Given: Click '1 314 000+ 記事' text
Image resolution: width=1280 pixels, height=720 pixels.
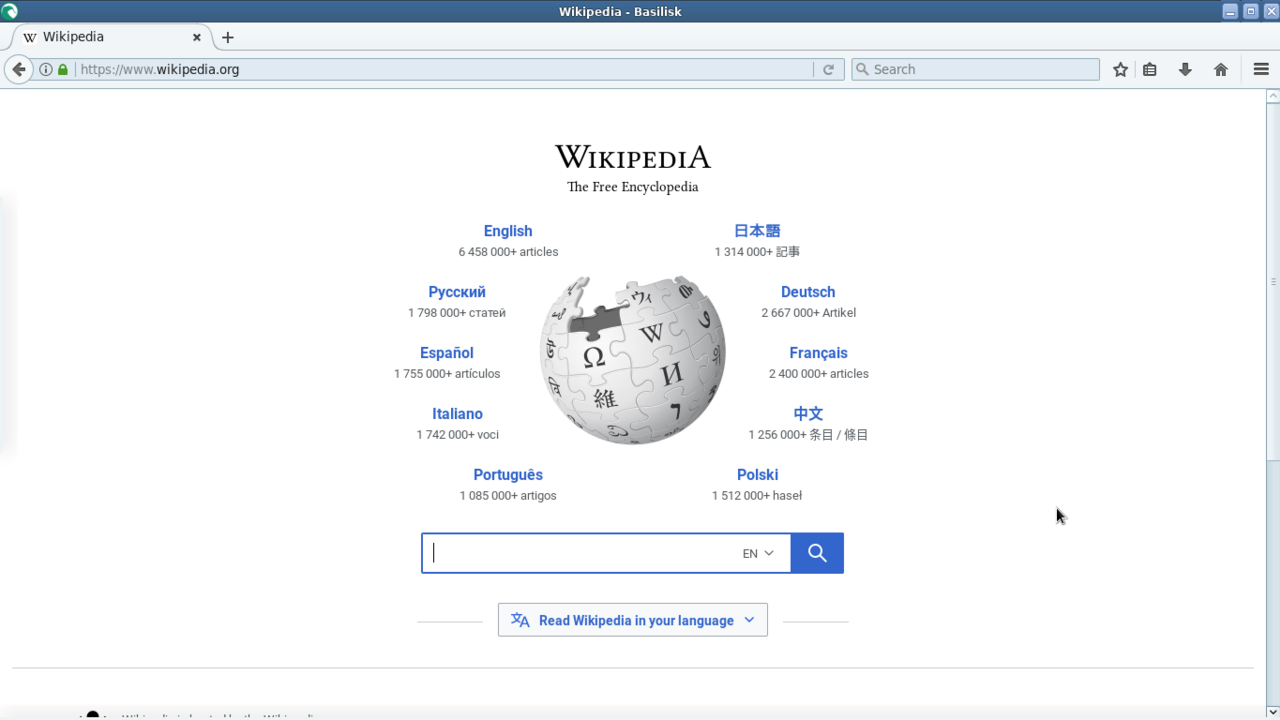Looking at the screenshot, I should pyautogui.click(x=757, y=252).
